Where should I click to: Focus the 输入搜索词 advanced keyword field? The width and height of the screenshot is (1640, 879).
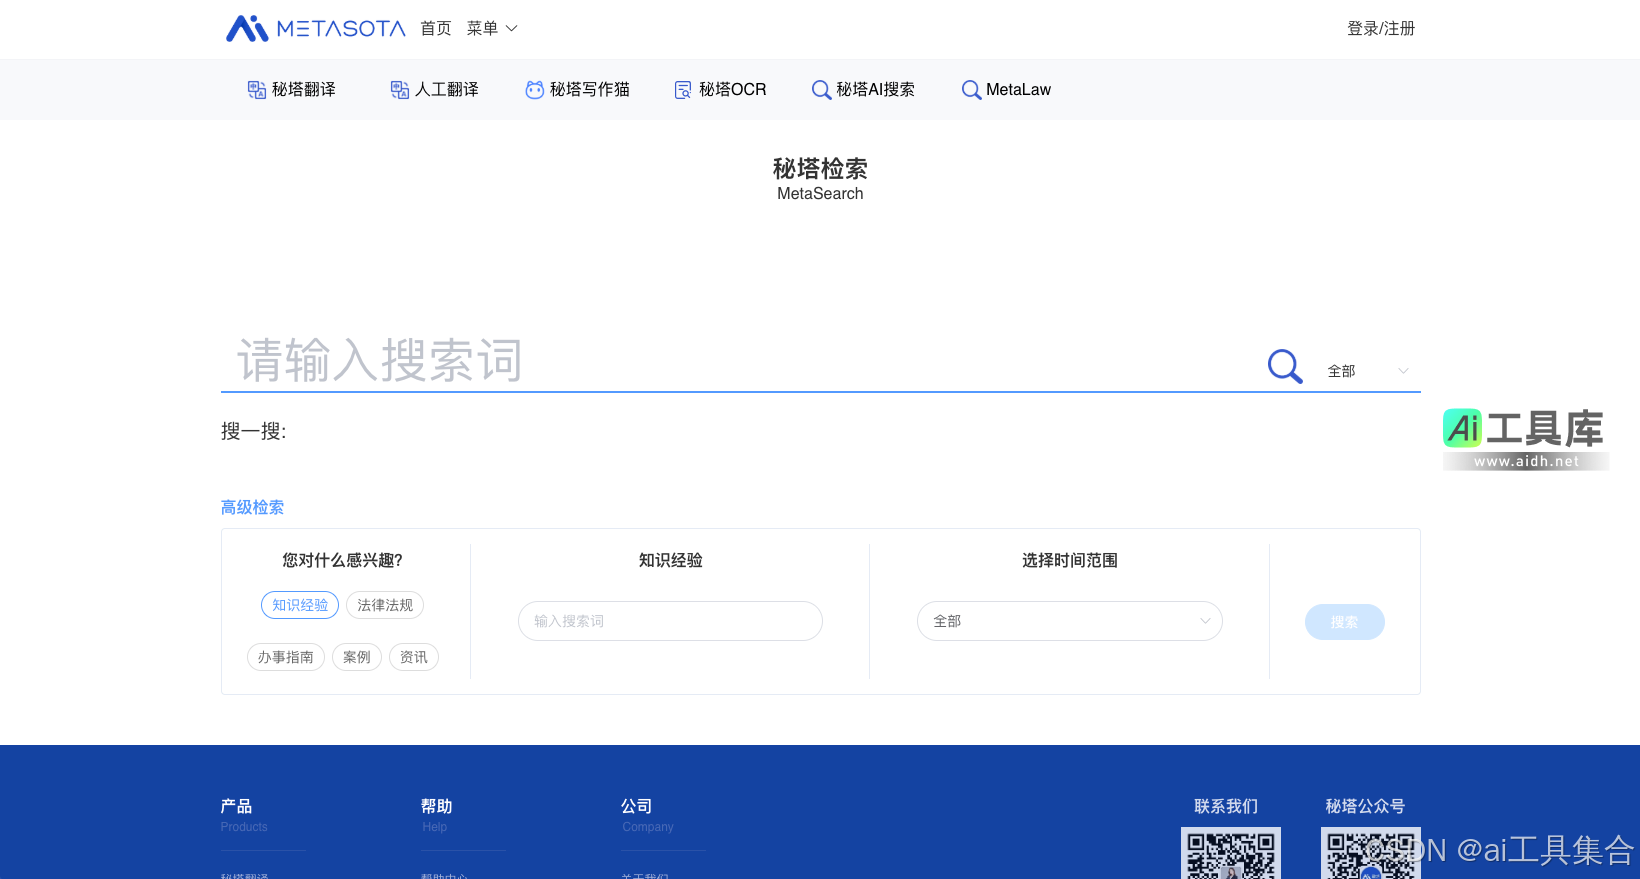coord(670,621)
